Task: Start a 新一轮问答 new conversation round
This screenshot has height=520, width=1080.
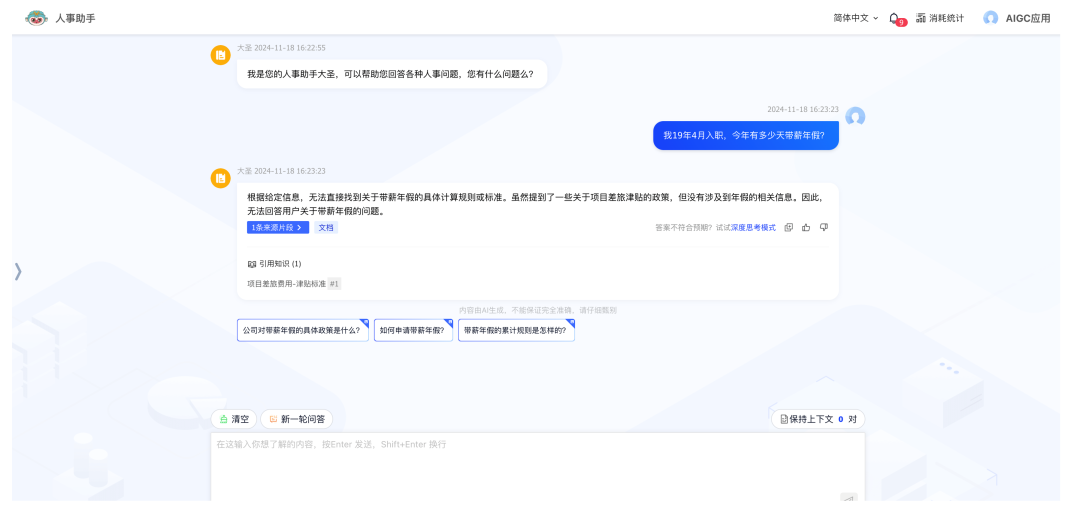Action: pos(296,419)
